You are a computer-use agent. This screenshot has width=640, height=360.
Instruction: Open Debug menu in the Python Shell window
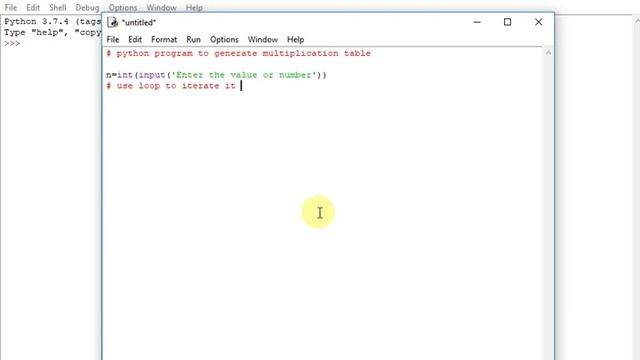click(x=87, y=8)
